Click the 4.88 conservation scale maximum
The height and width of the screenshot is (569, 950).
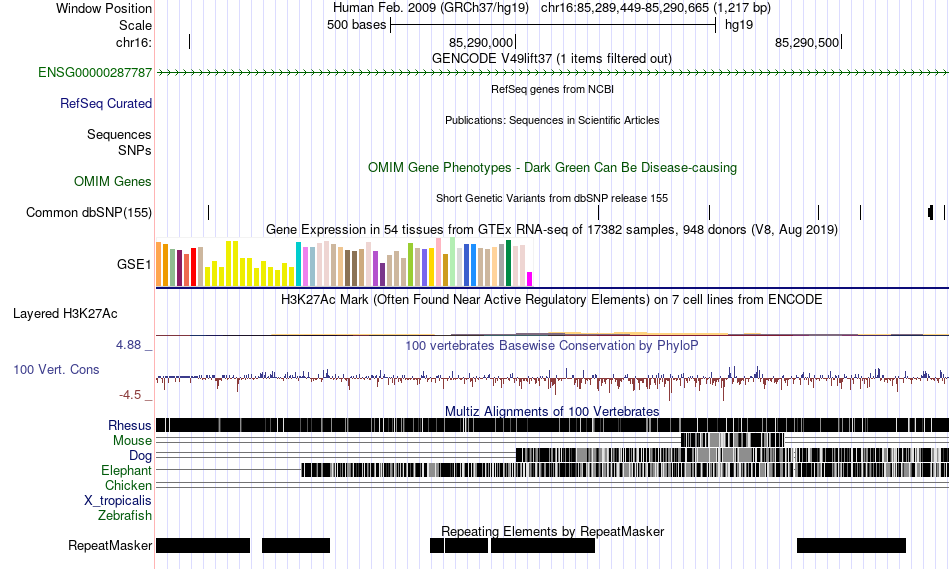[x=128, y=345]
